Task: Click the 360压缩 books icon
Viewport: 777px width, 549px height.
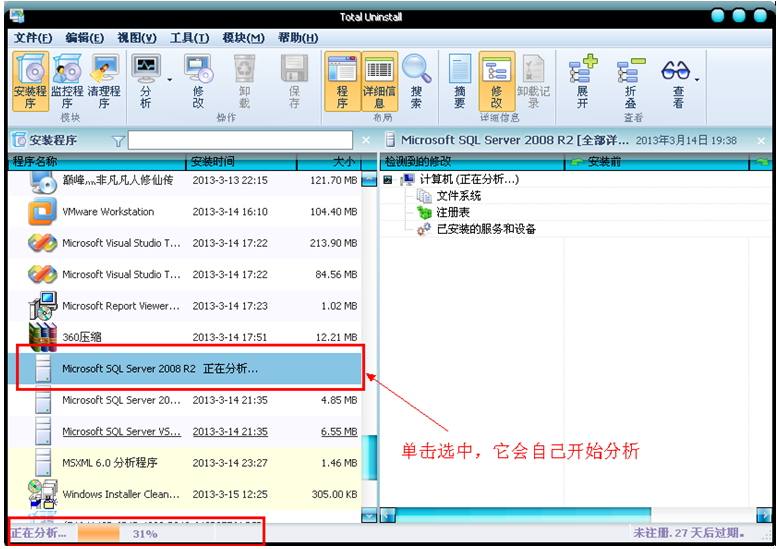Action: click(x=43, y=337)
